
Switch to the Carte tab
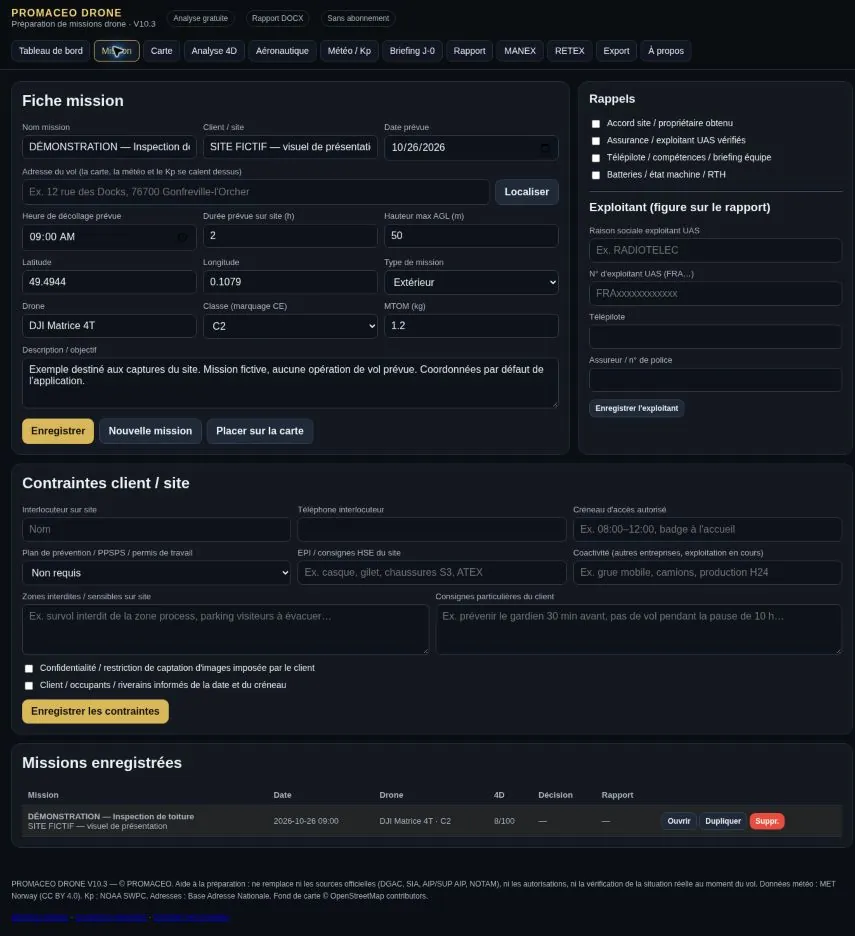(161, 51)
